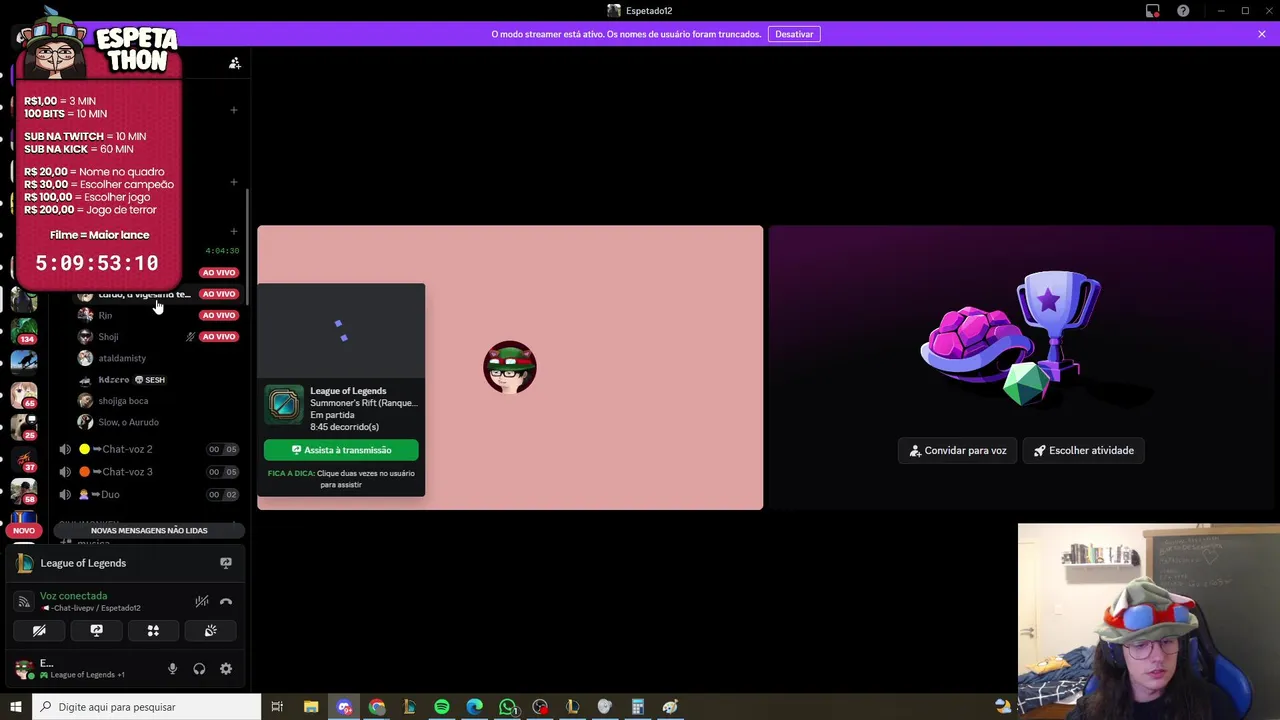The image size is (1280, 720).
Task: Click the invite people icon at sidebar top
Action: pyautogui.click(x=234, y=63)
